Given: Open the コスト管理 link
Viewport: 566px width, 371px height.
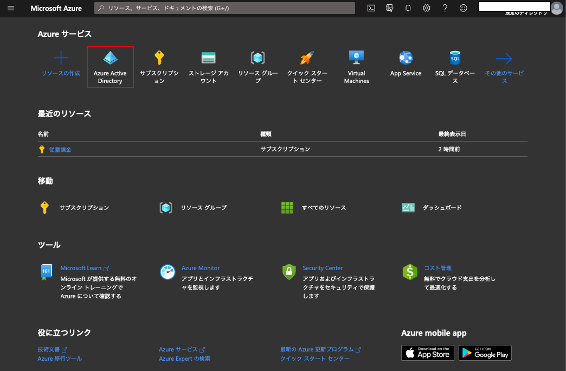Looking at the screenshot, I should tap(437, 268).
